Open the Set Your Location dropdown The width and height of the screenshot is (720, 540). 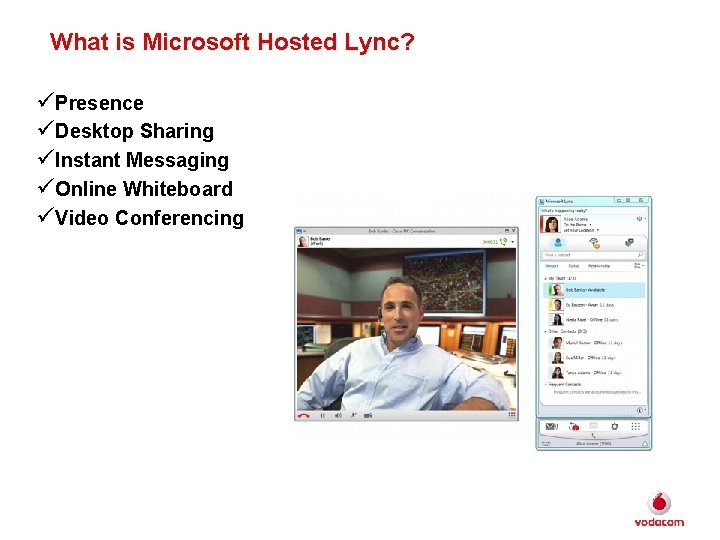click(581, 230)
